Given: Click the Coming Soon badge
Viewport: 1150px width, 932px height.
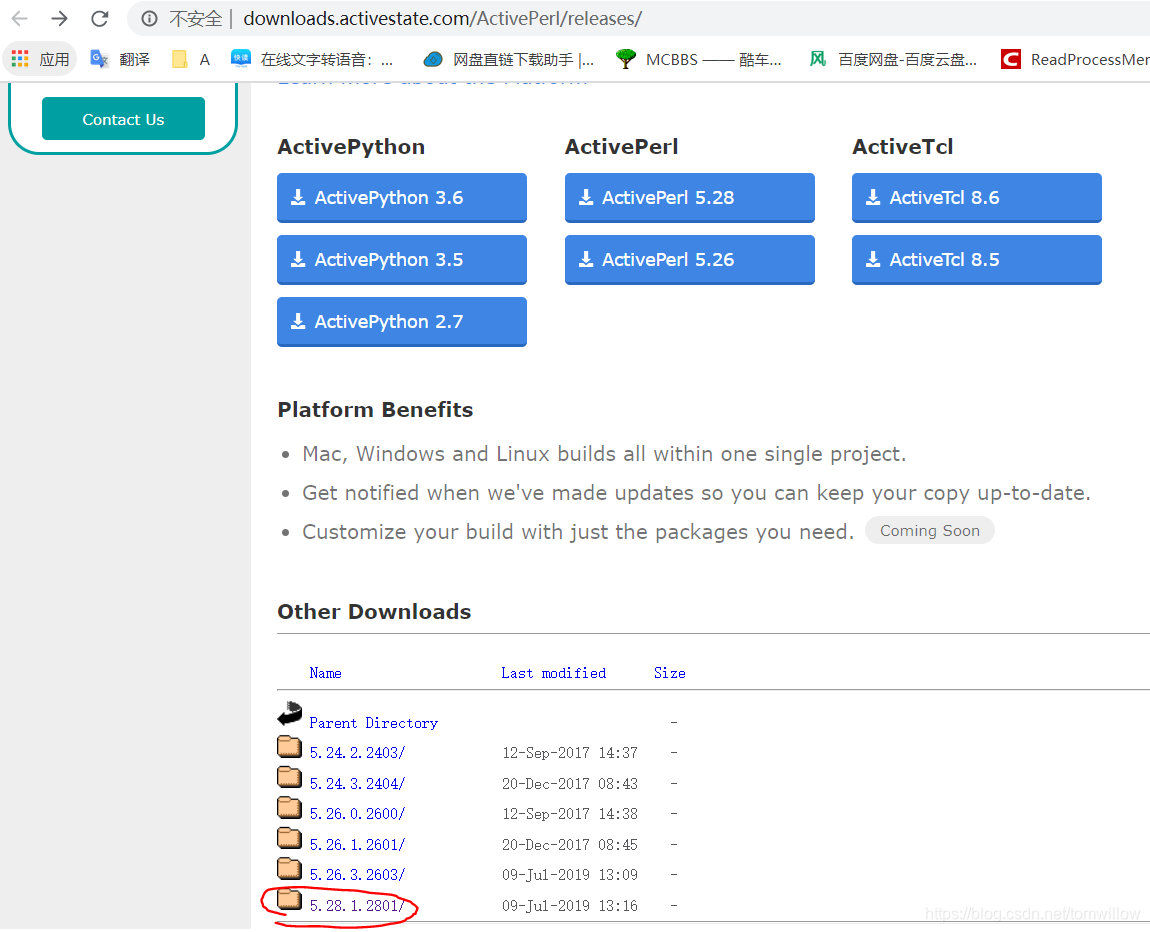Looking at the screenshot, I should pyautogui.click(x=930, y=531).
